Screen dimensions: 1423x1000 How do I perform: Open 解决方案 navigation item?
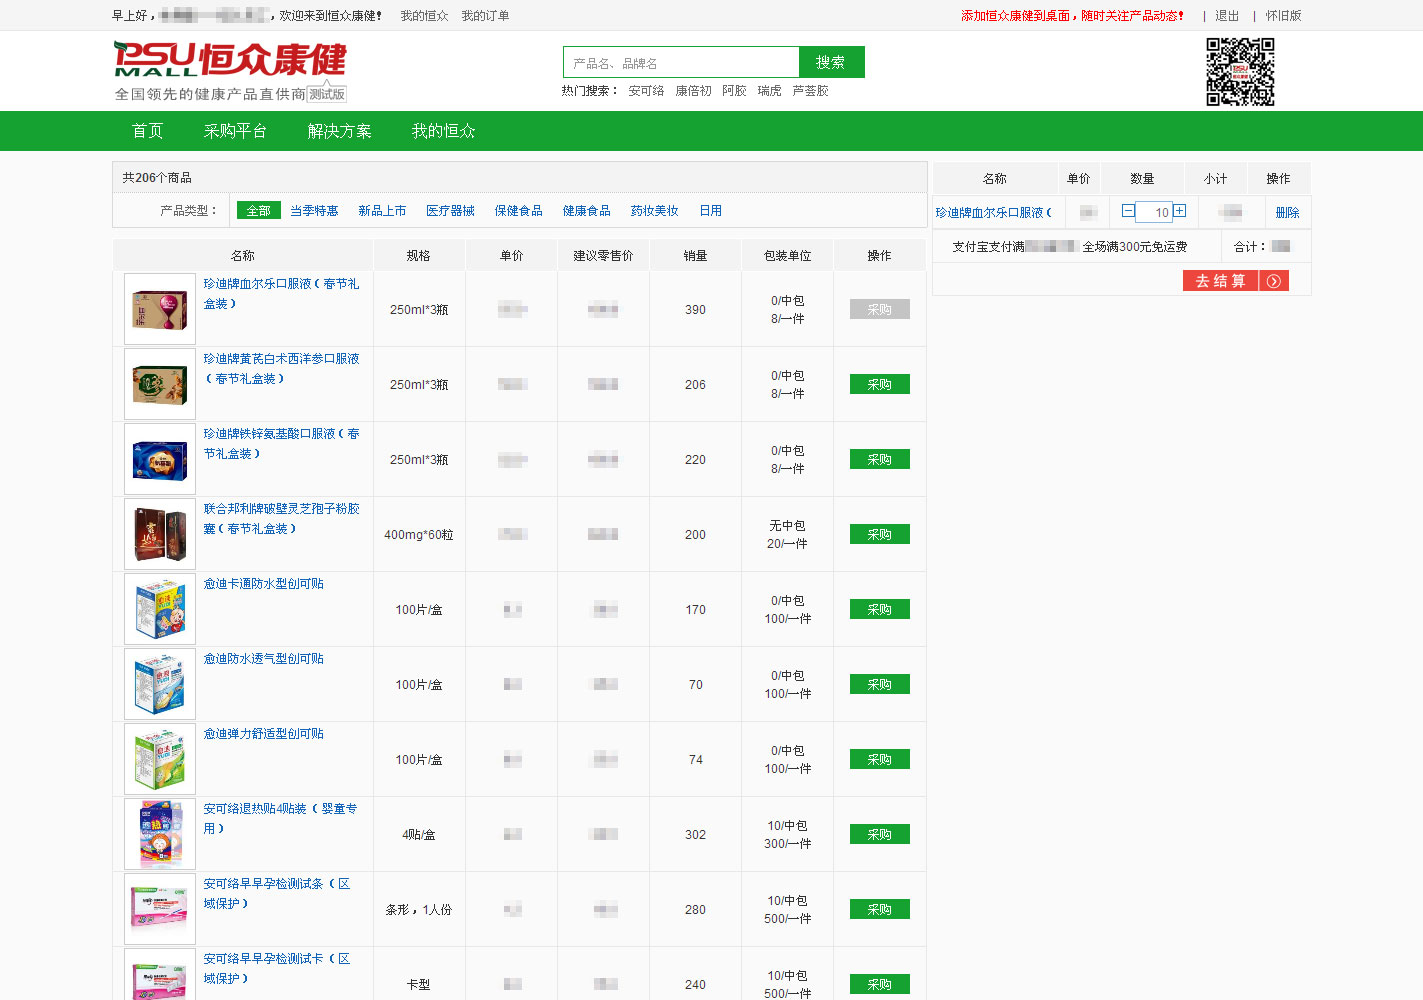click(x=339, y=131)
